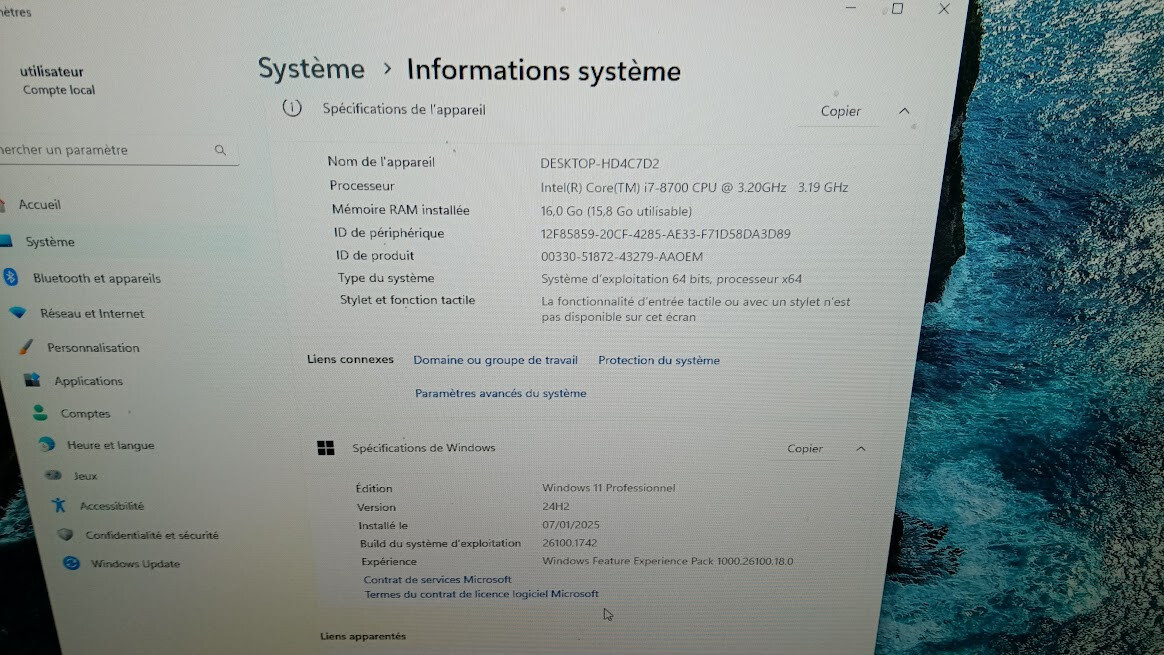Click the Personnalisation brush icon
This screenshot has height=655, width=1164.
click(27, 347)
